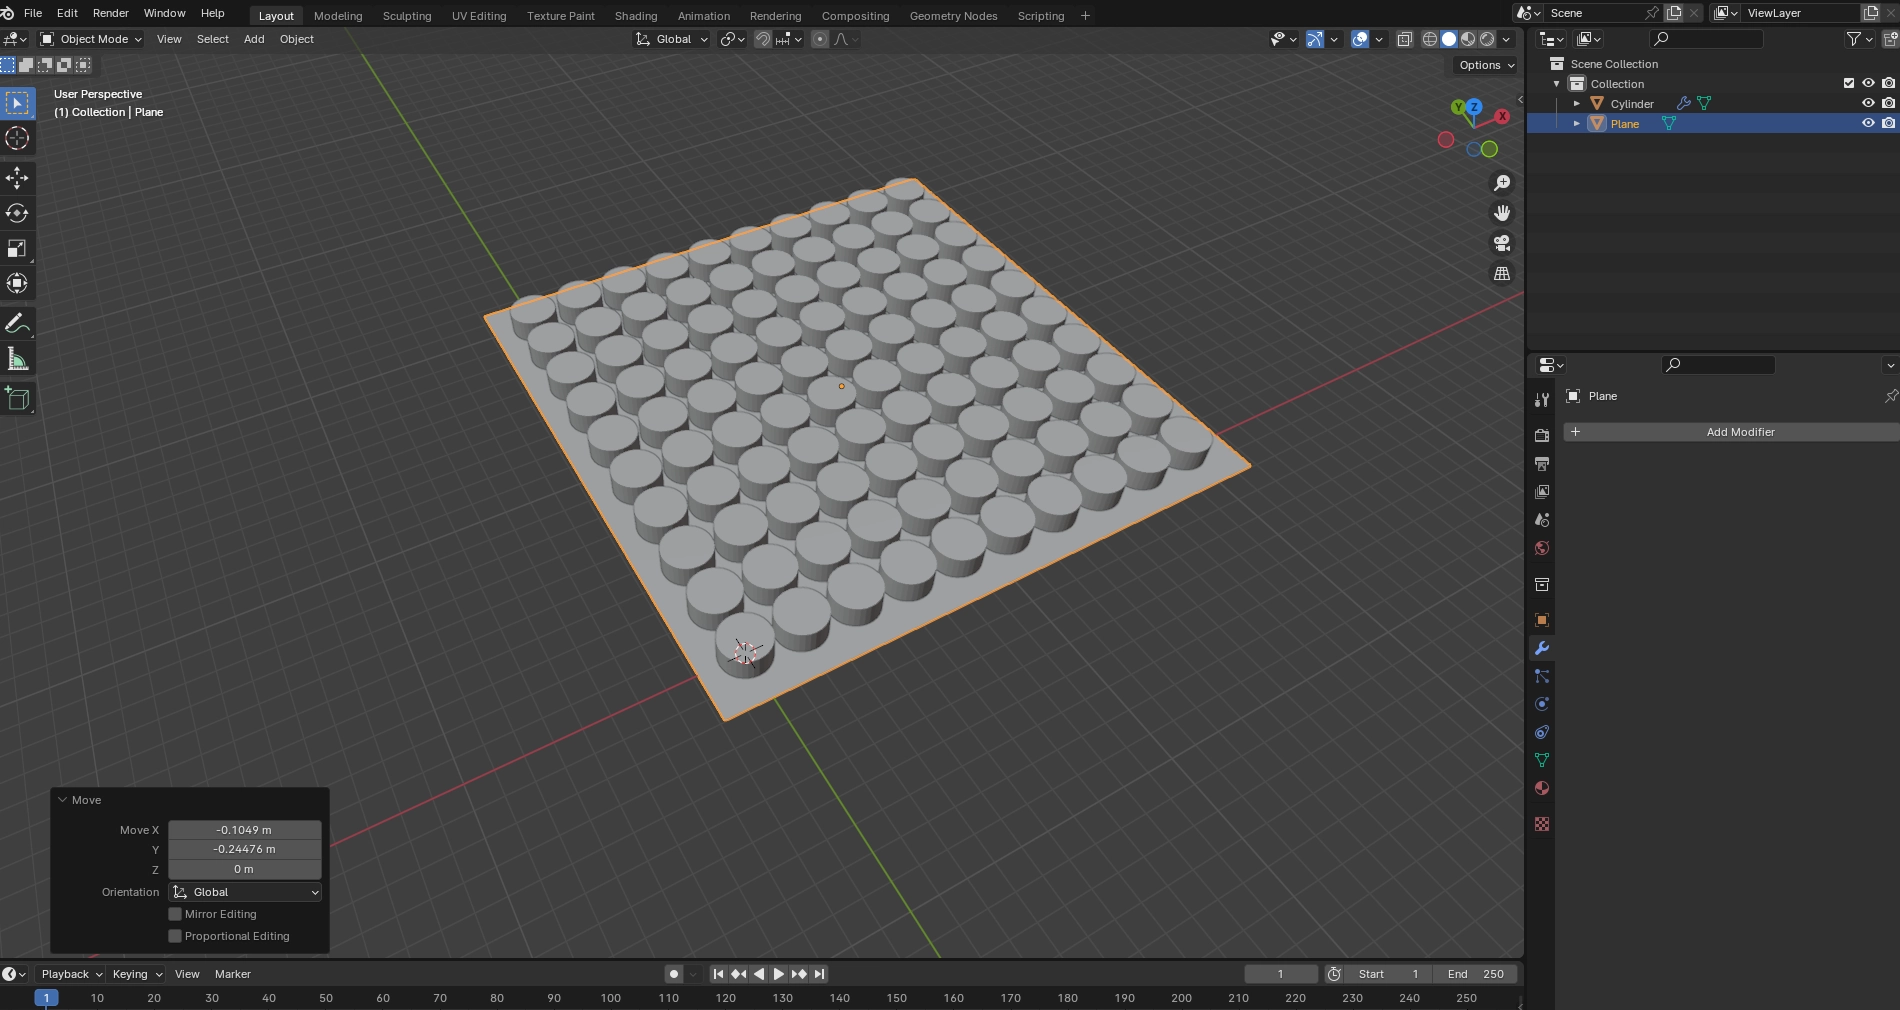
Task: Click the Add Modifier button
Action: click(x=1739, y=432)
